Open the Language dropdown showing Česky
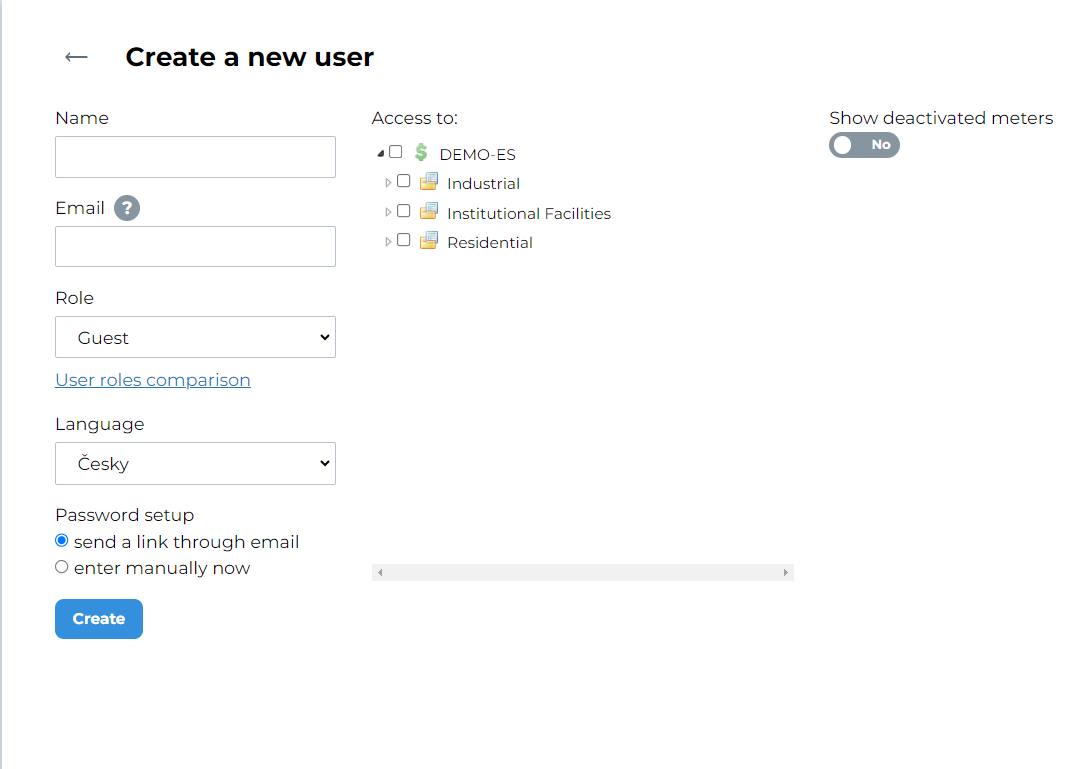The width and height of the screenshot is (1081, 769). 195,463
